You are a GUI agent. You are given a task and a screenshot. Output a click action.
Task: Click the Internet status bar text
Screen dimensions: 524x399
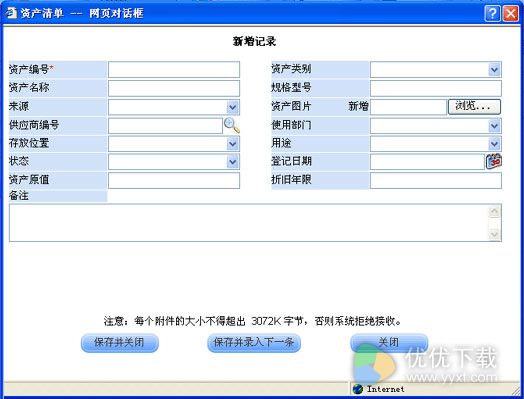386,389
